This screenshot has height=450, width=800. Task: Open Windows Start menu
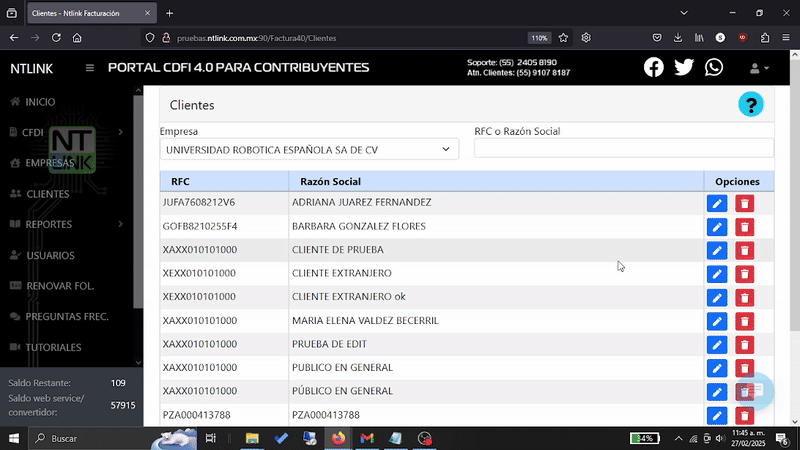point(14,438)
